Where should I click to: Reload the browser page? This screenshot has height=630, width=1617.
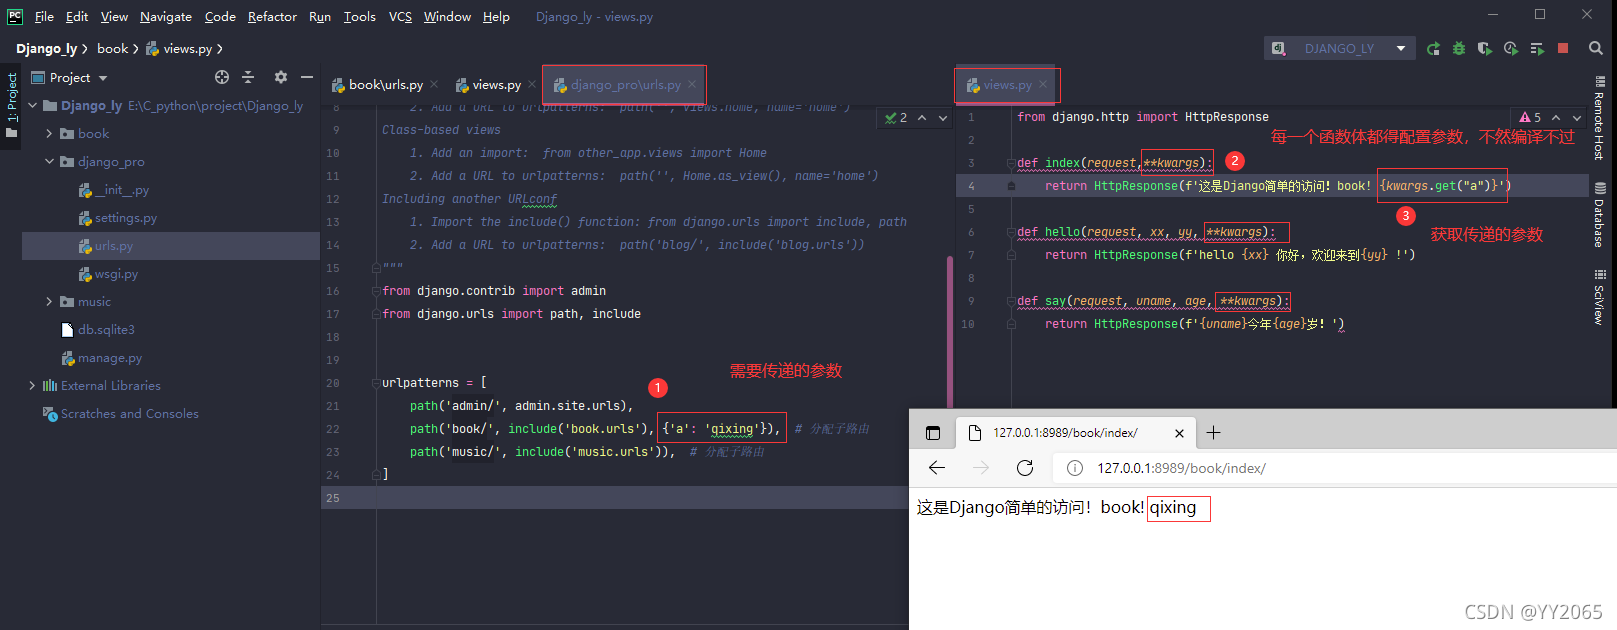(x=1025, y=468)
